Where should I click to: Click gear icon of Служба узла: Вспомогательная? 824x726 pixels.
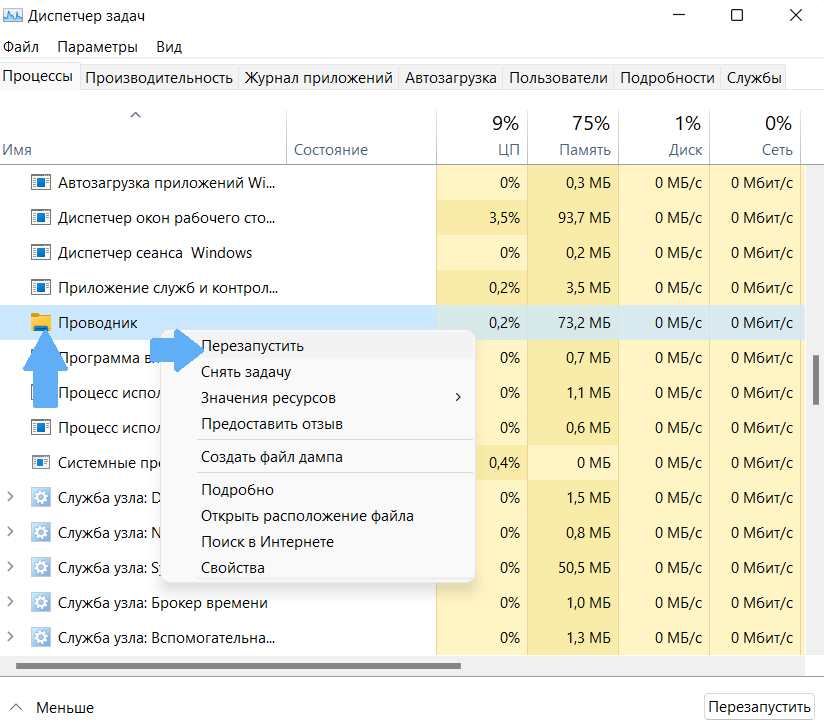tap(41, 637)
